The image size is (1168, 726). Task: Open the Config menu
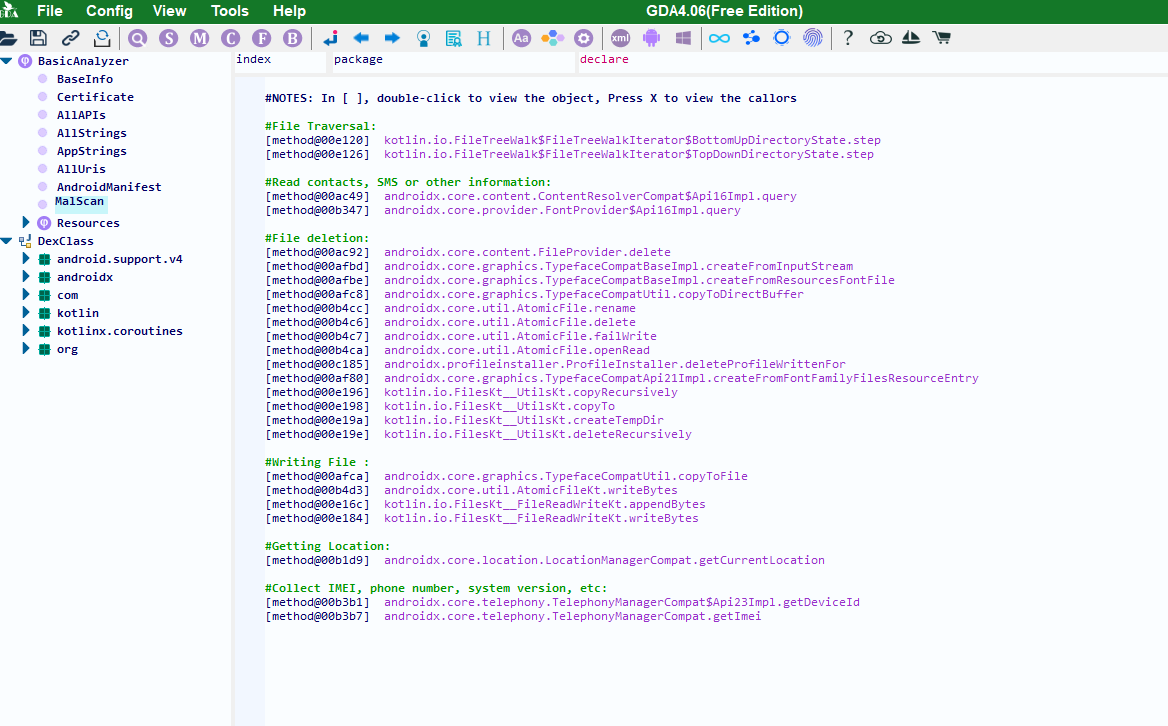[x=110, y=11]
